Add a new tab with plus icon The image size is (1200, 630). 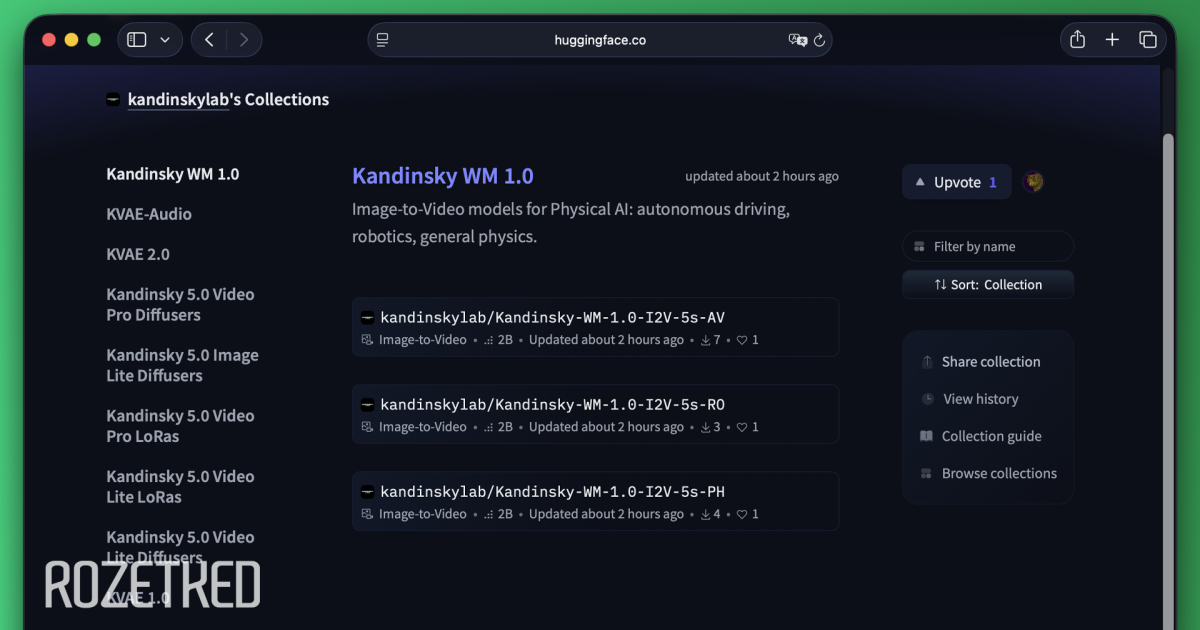pyautogui.click(x=1112, y=40)
